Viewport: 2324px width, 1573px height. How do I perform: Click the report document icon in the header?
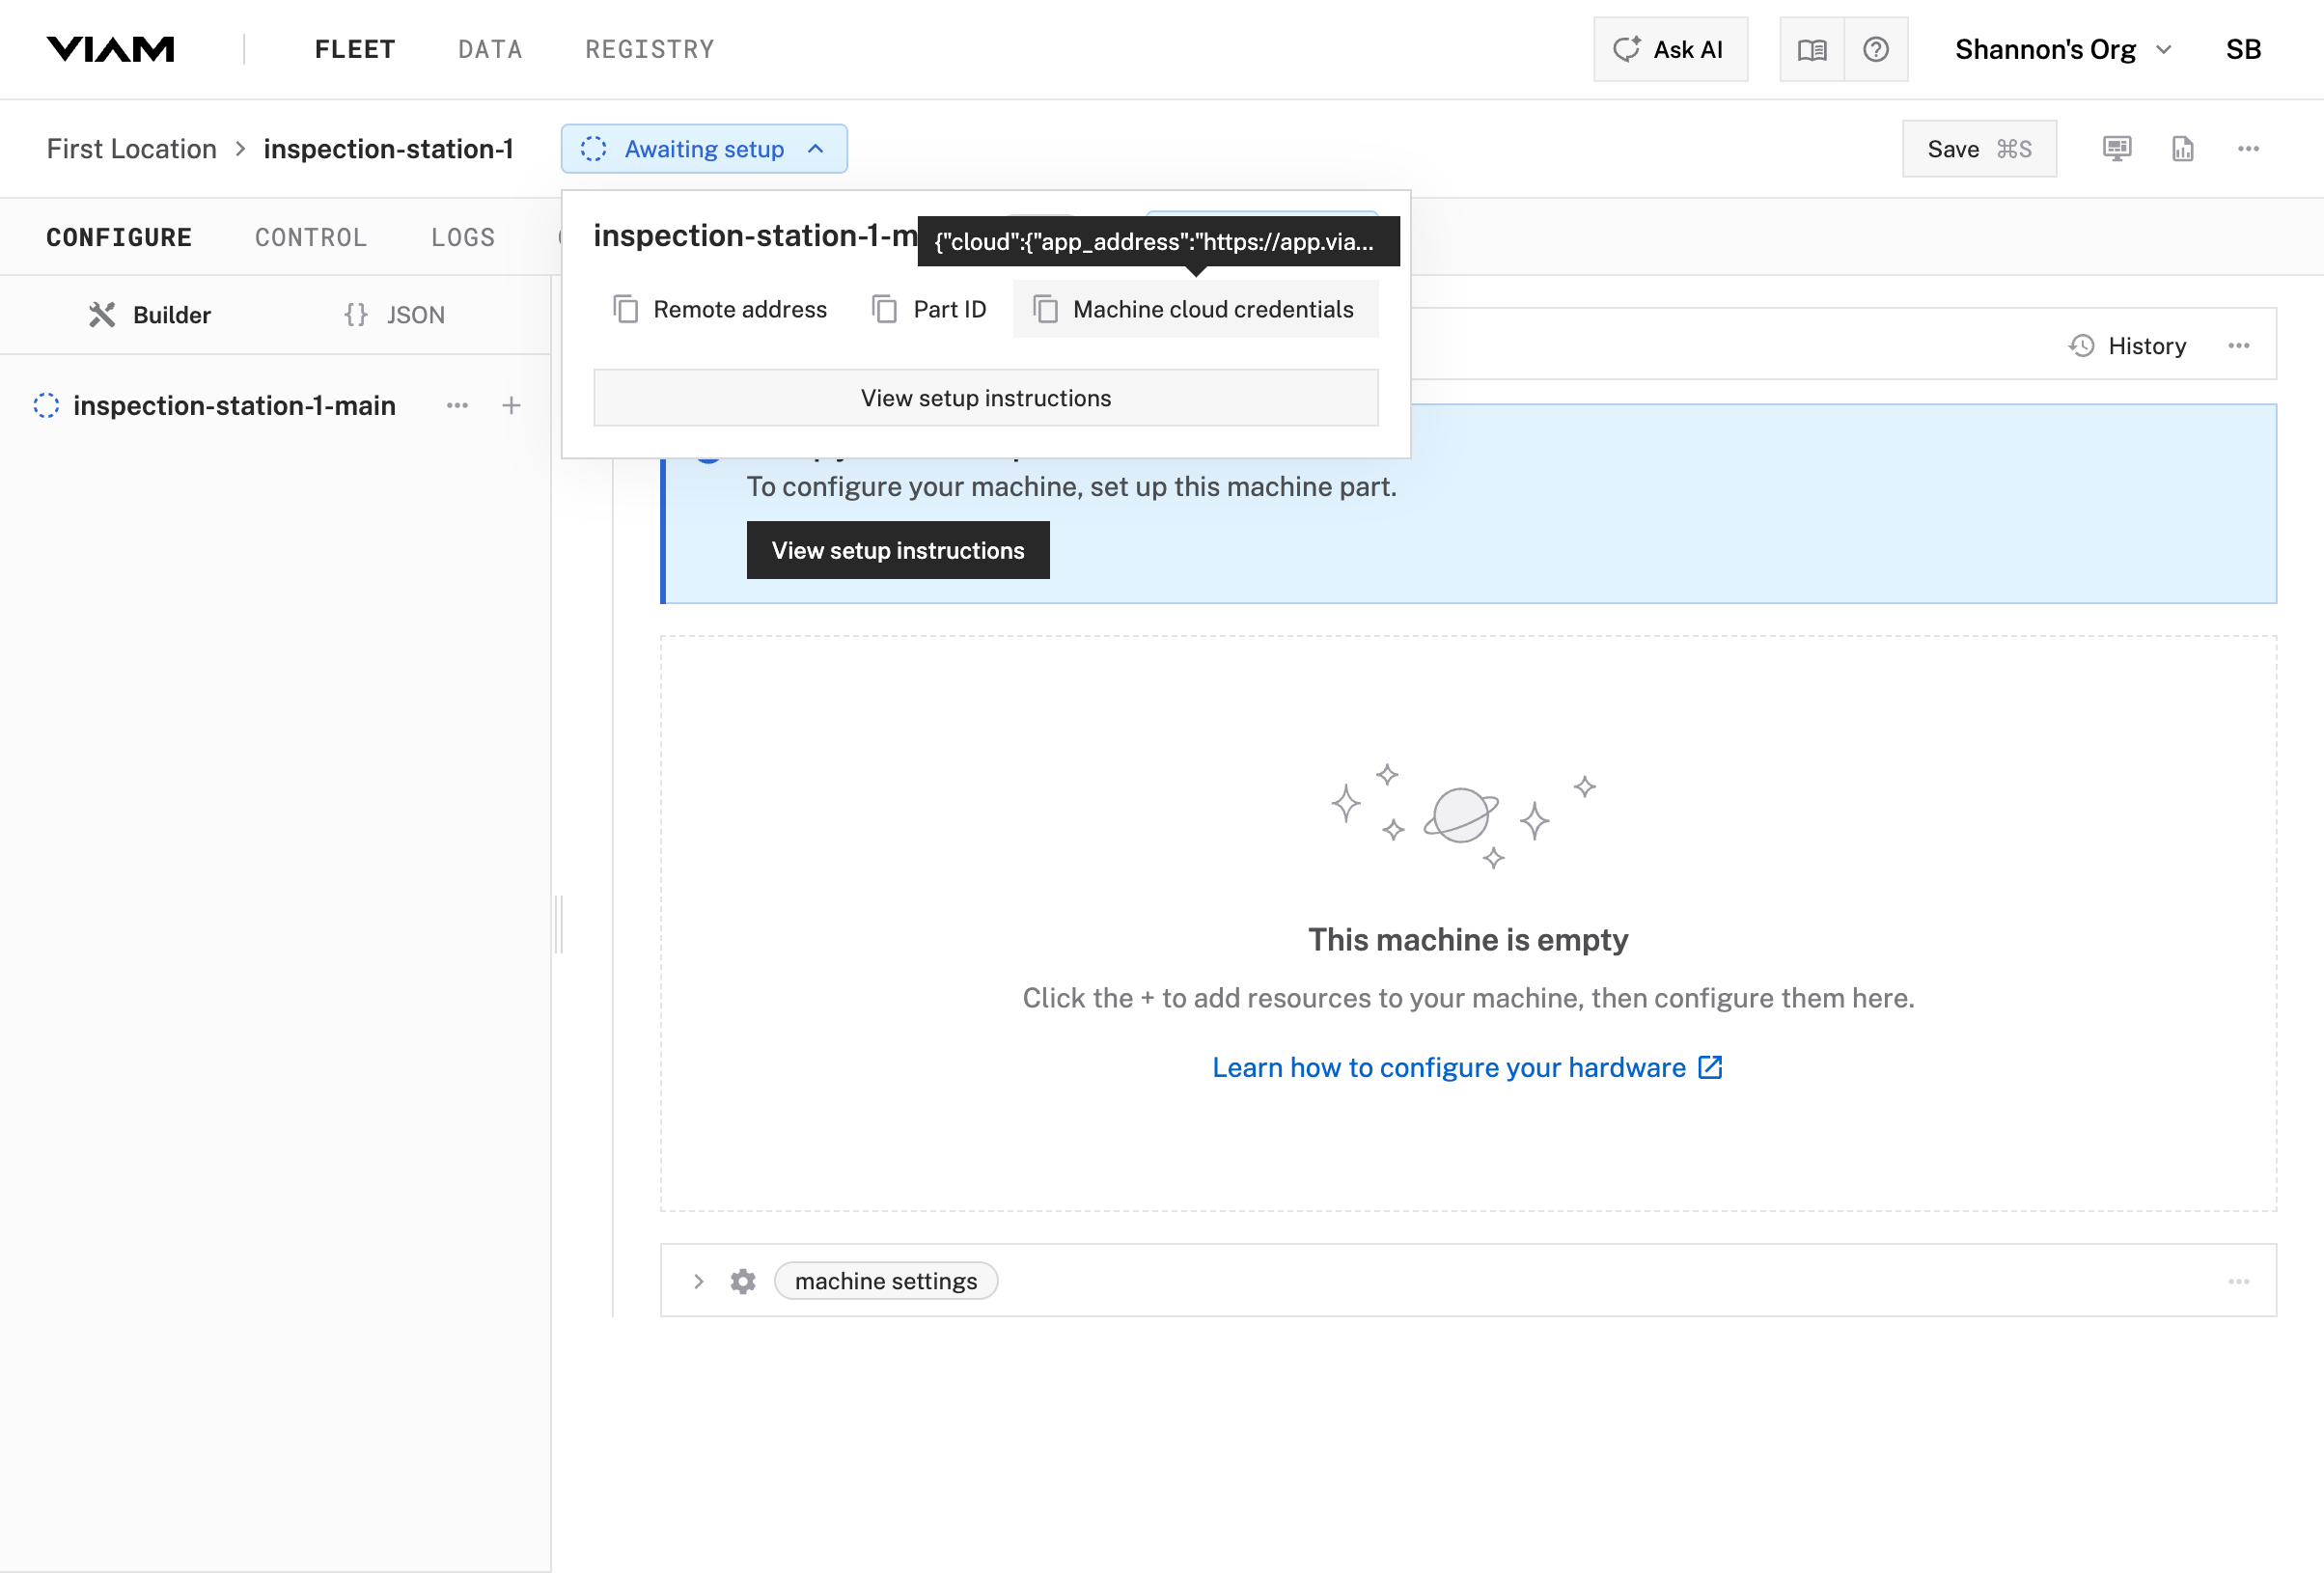pos(2183,148)
